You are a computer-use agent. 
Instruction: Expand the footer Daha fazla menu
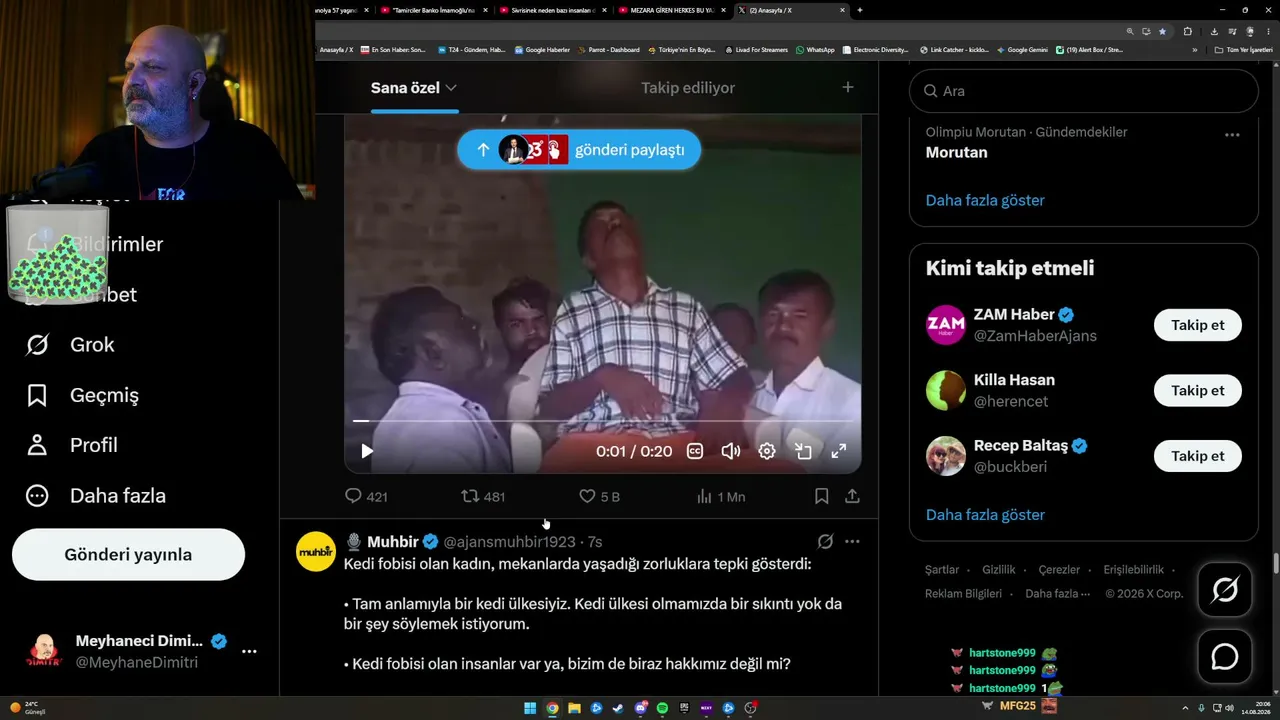coord(1058,593)
